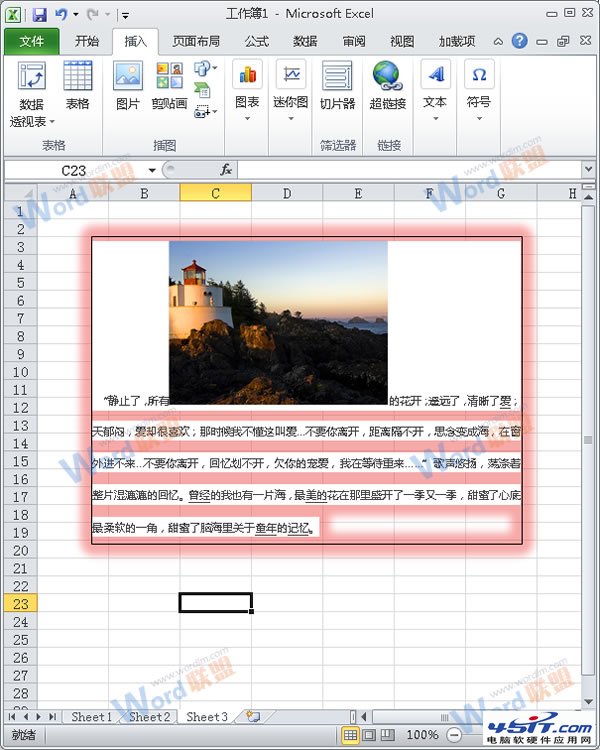Click the Undo icon

61,14
